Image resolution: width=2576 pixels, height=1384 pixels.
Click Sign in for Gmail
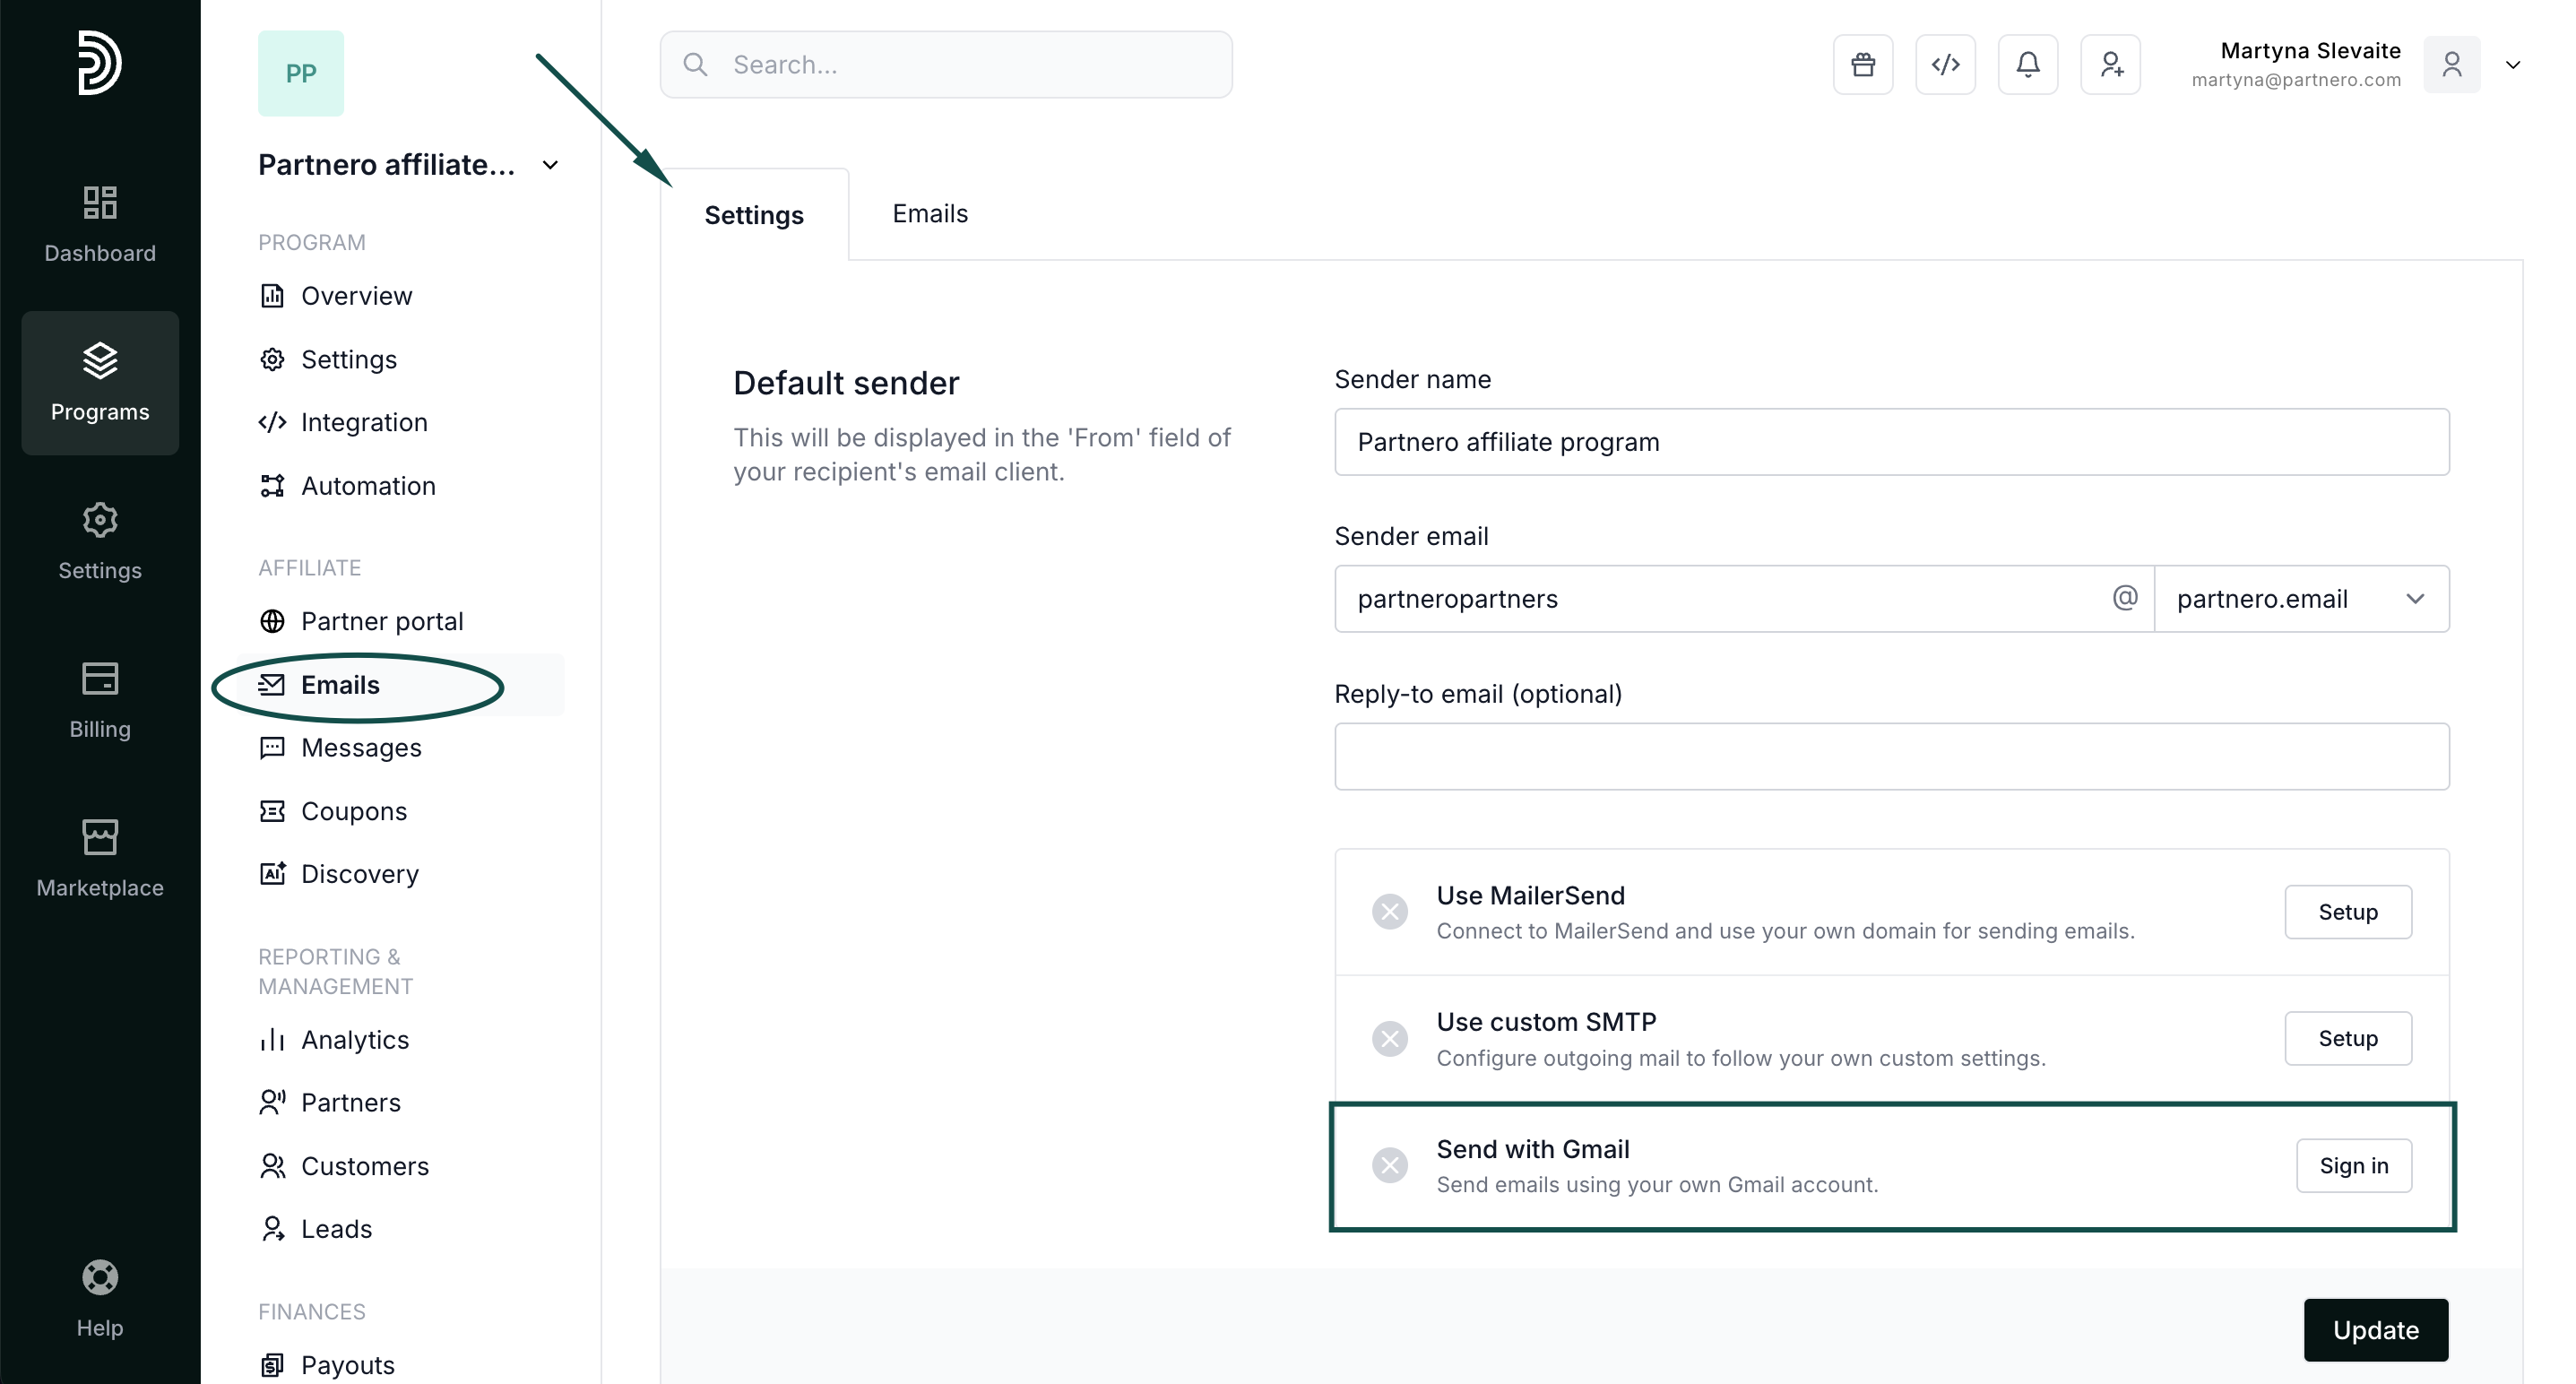click(x=2353, y=1166)
